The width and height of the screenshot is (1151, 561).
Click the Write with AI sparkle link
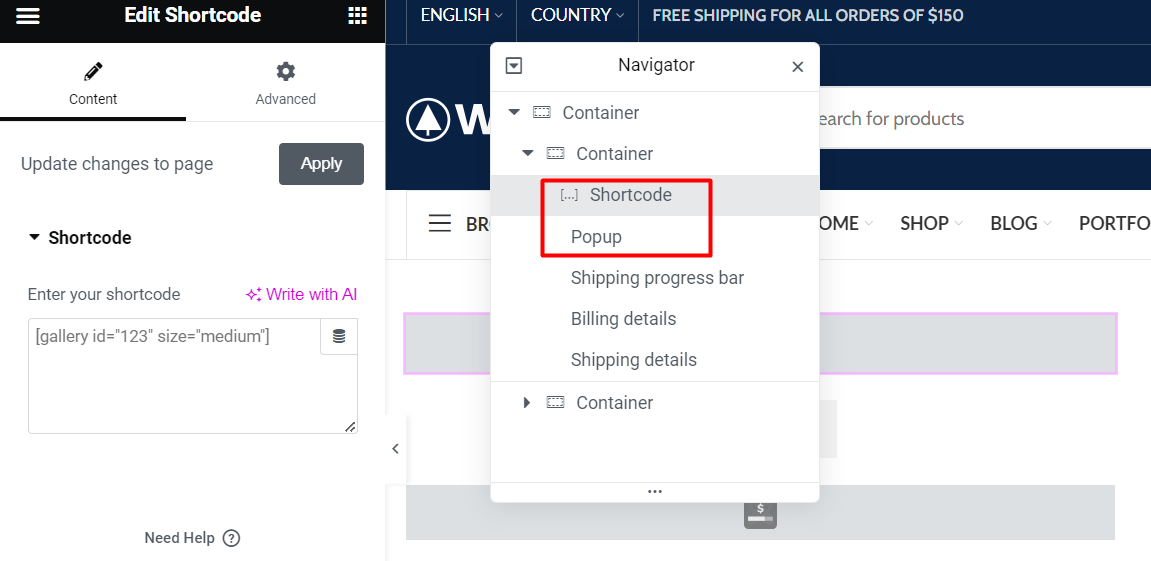pos(301,294)
